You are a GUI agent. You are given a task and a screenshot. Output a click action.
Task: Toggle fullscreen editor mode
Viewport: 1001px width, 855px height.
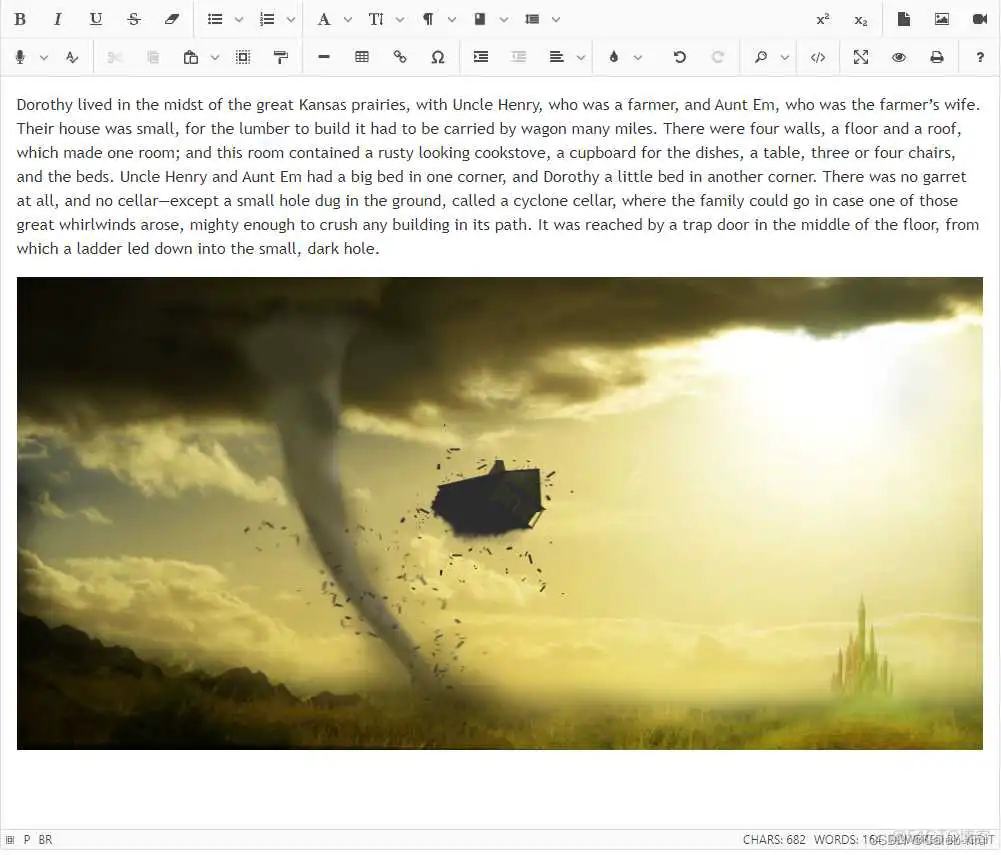click(861, 57)
